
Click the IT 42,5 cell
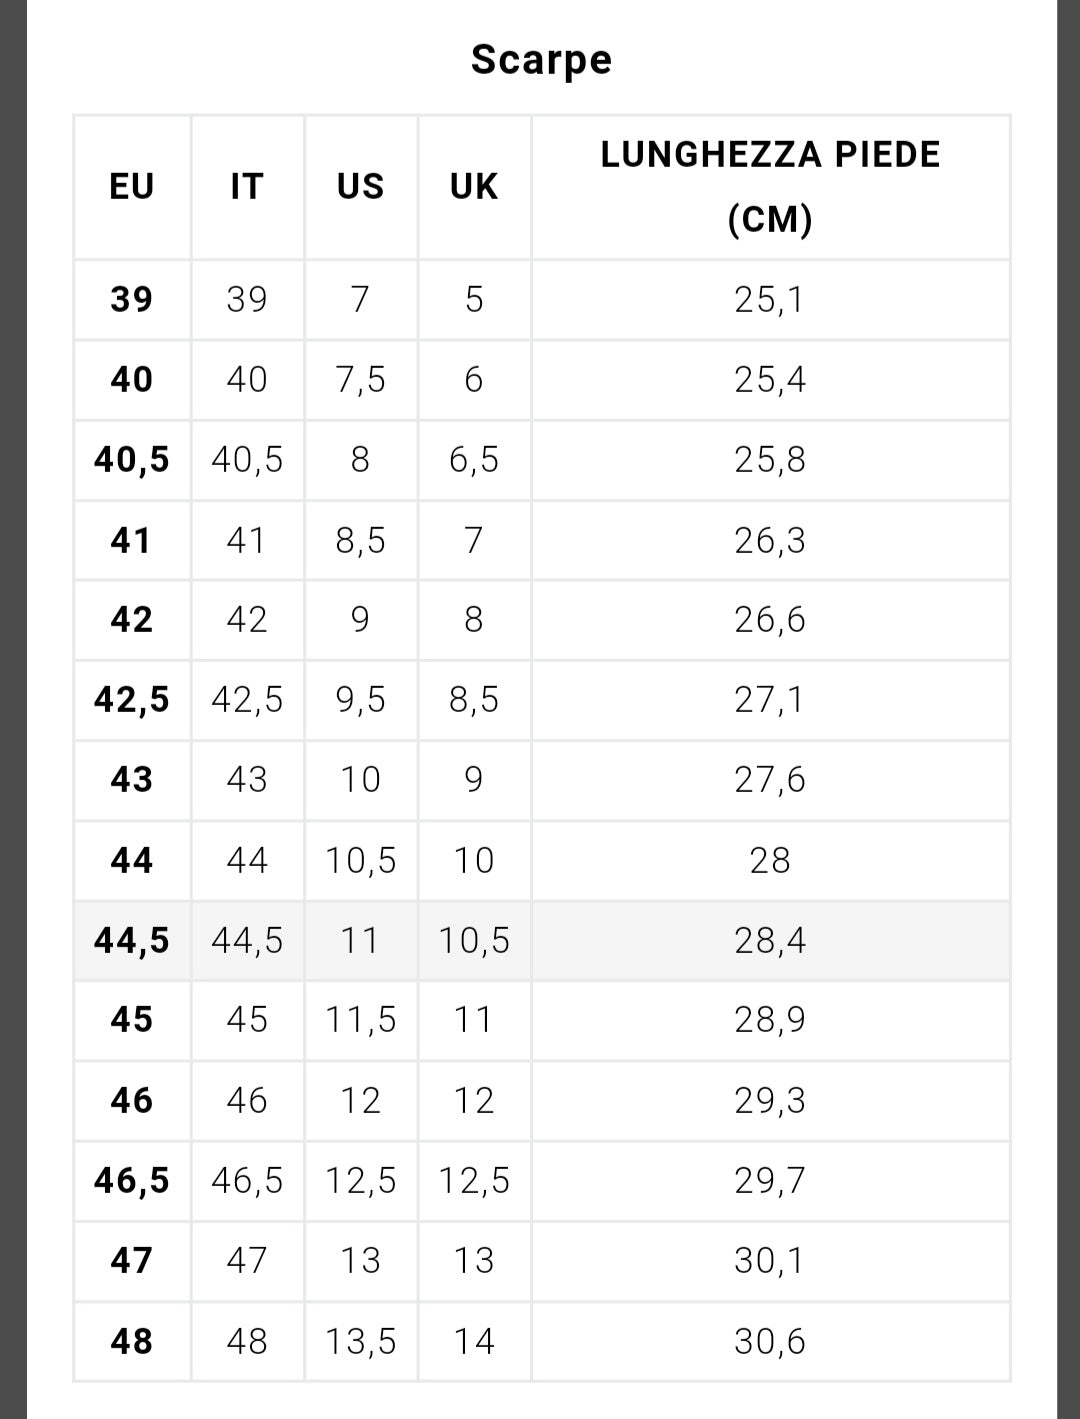247,700
